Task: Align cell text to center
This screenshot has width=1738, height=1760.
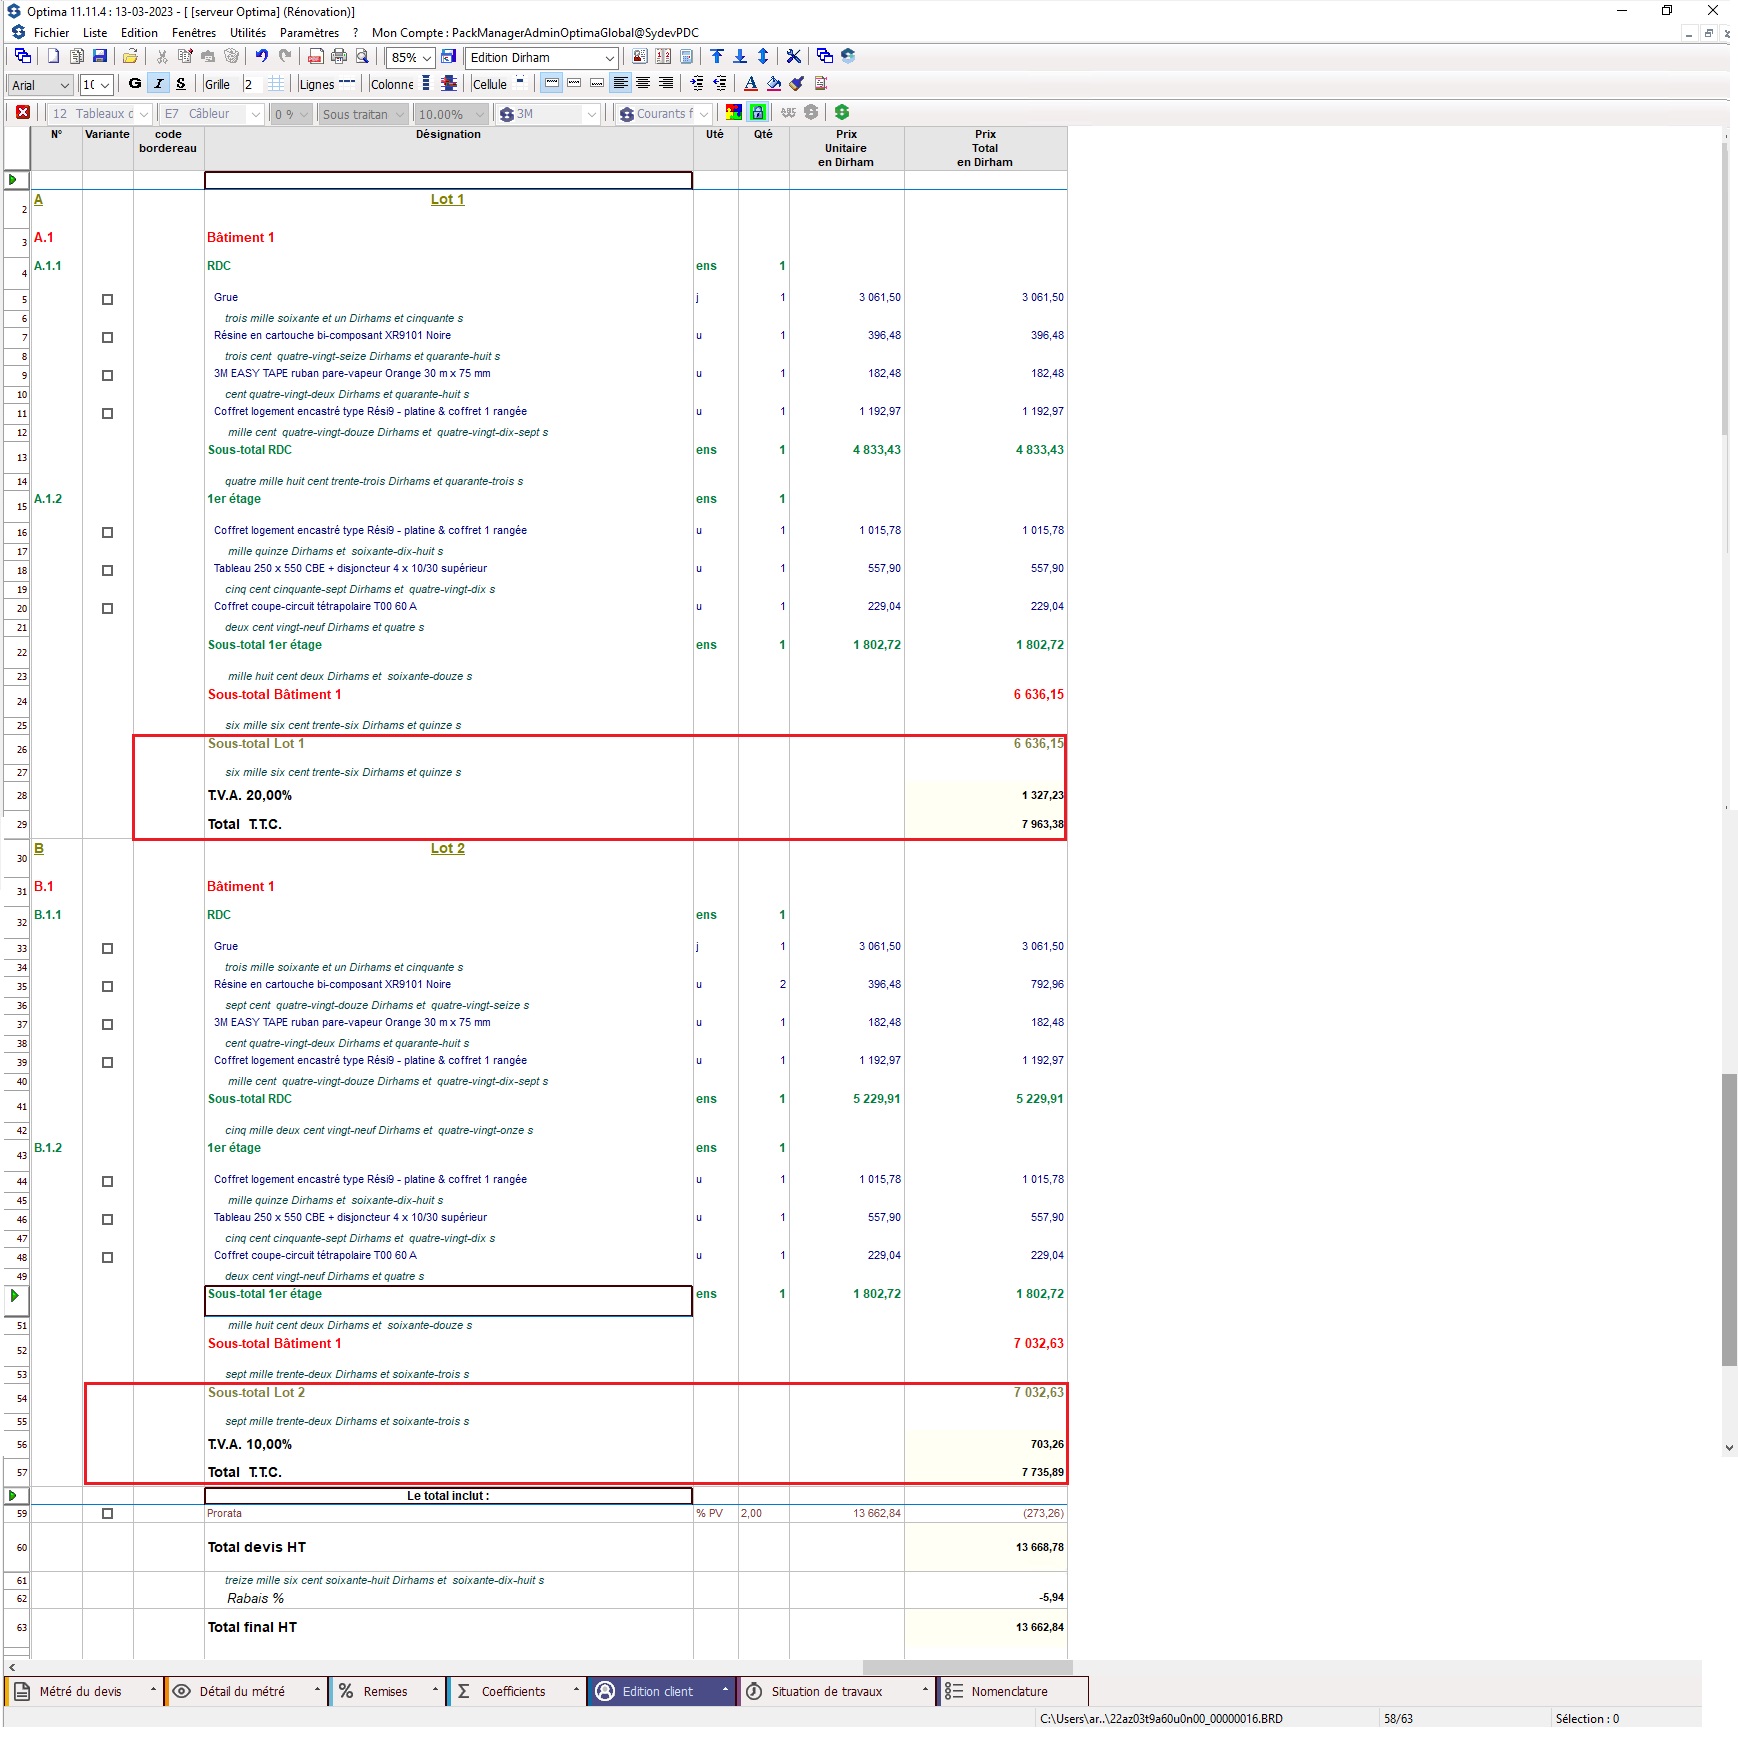Action: [x=643, y=84]
